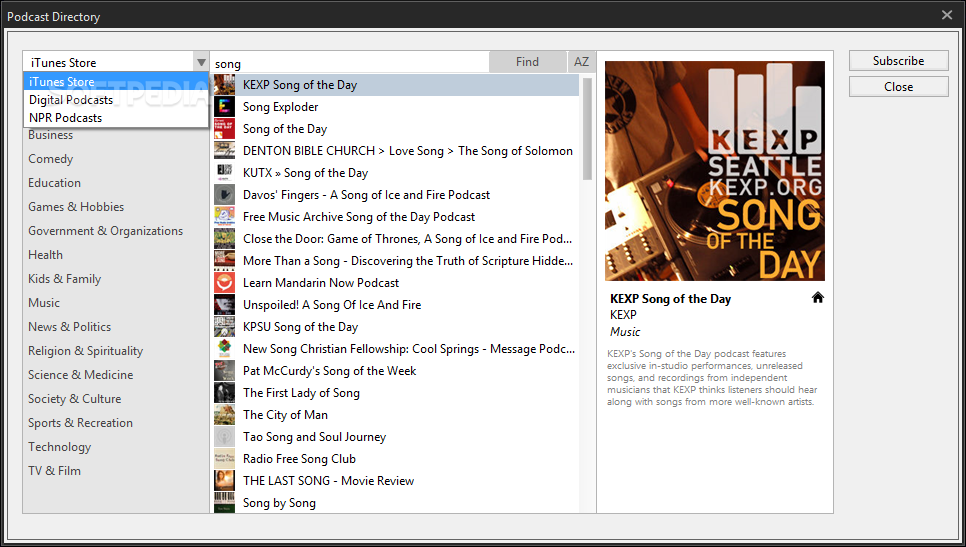966x547 pixels.
Task: Select 'KUTX » Song of the Day' result
Action: tap(305, 172)
